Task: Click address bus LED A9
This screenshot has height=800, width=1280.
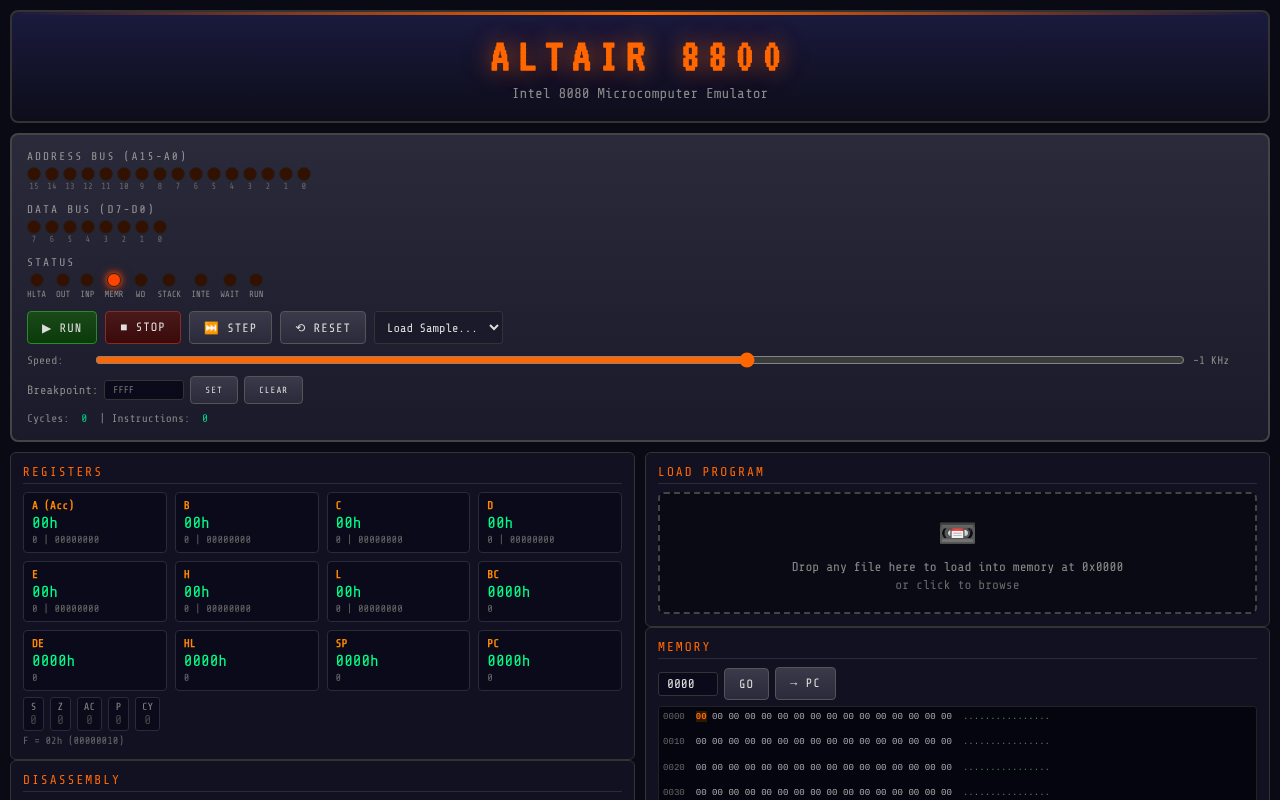Action: [x=142, y=174]
